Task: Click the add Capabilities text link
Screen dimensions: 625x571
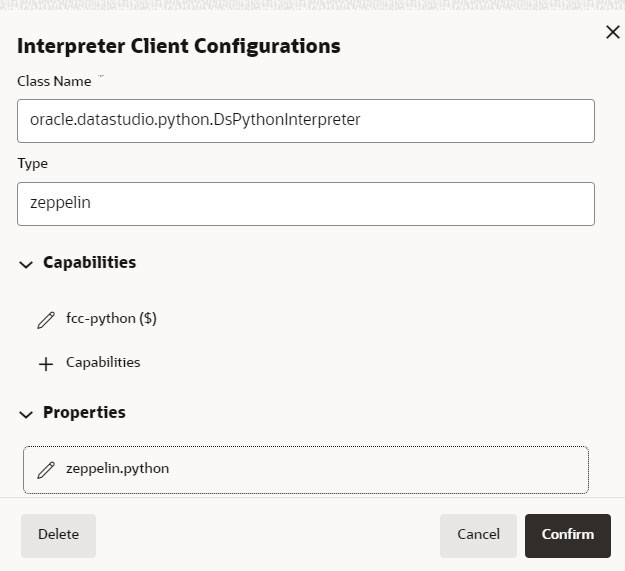Action: pyautogui.click(x=103, y=363)
